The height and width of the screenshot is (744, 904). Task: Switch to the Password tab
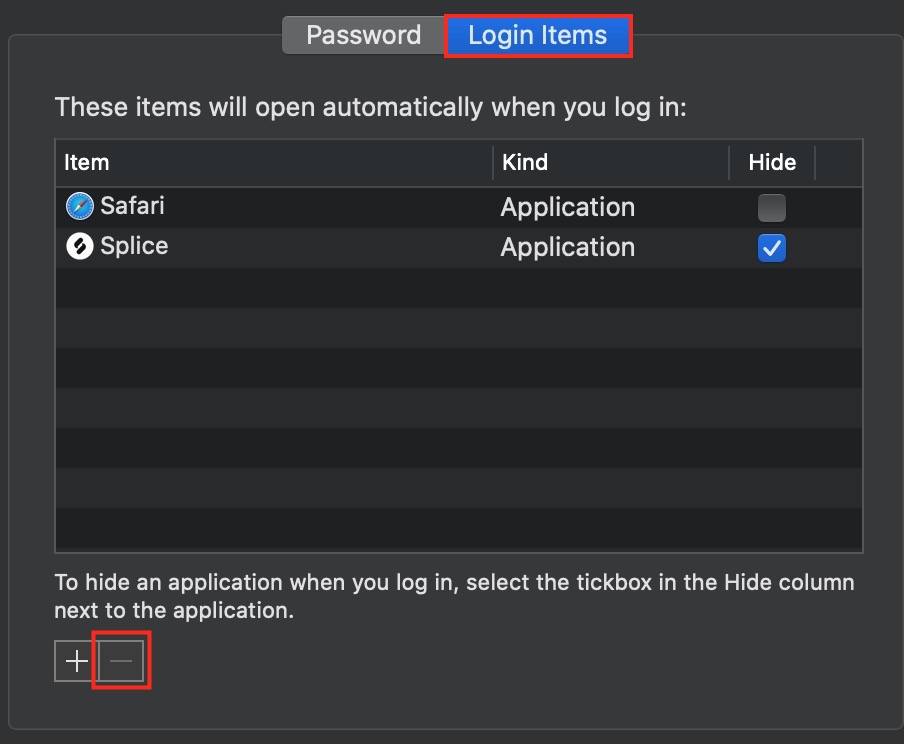[363, 35]
